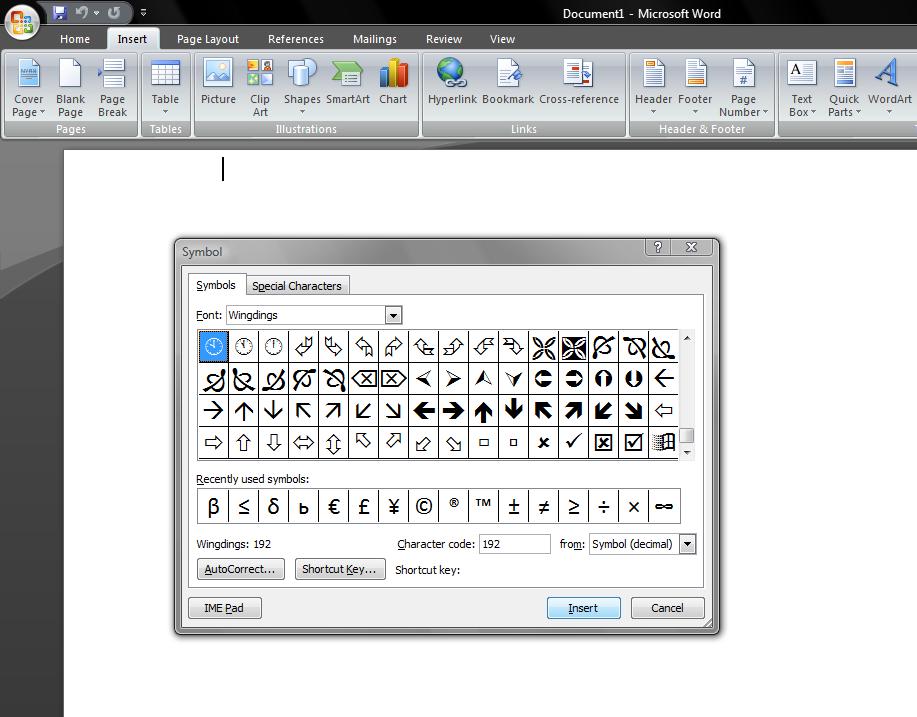Open the Mailings ribbon tab
The height and width of the screenshot is (717, 917).
coord(375,39)
